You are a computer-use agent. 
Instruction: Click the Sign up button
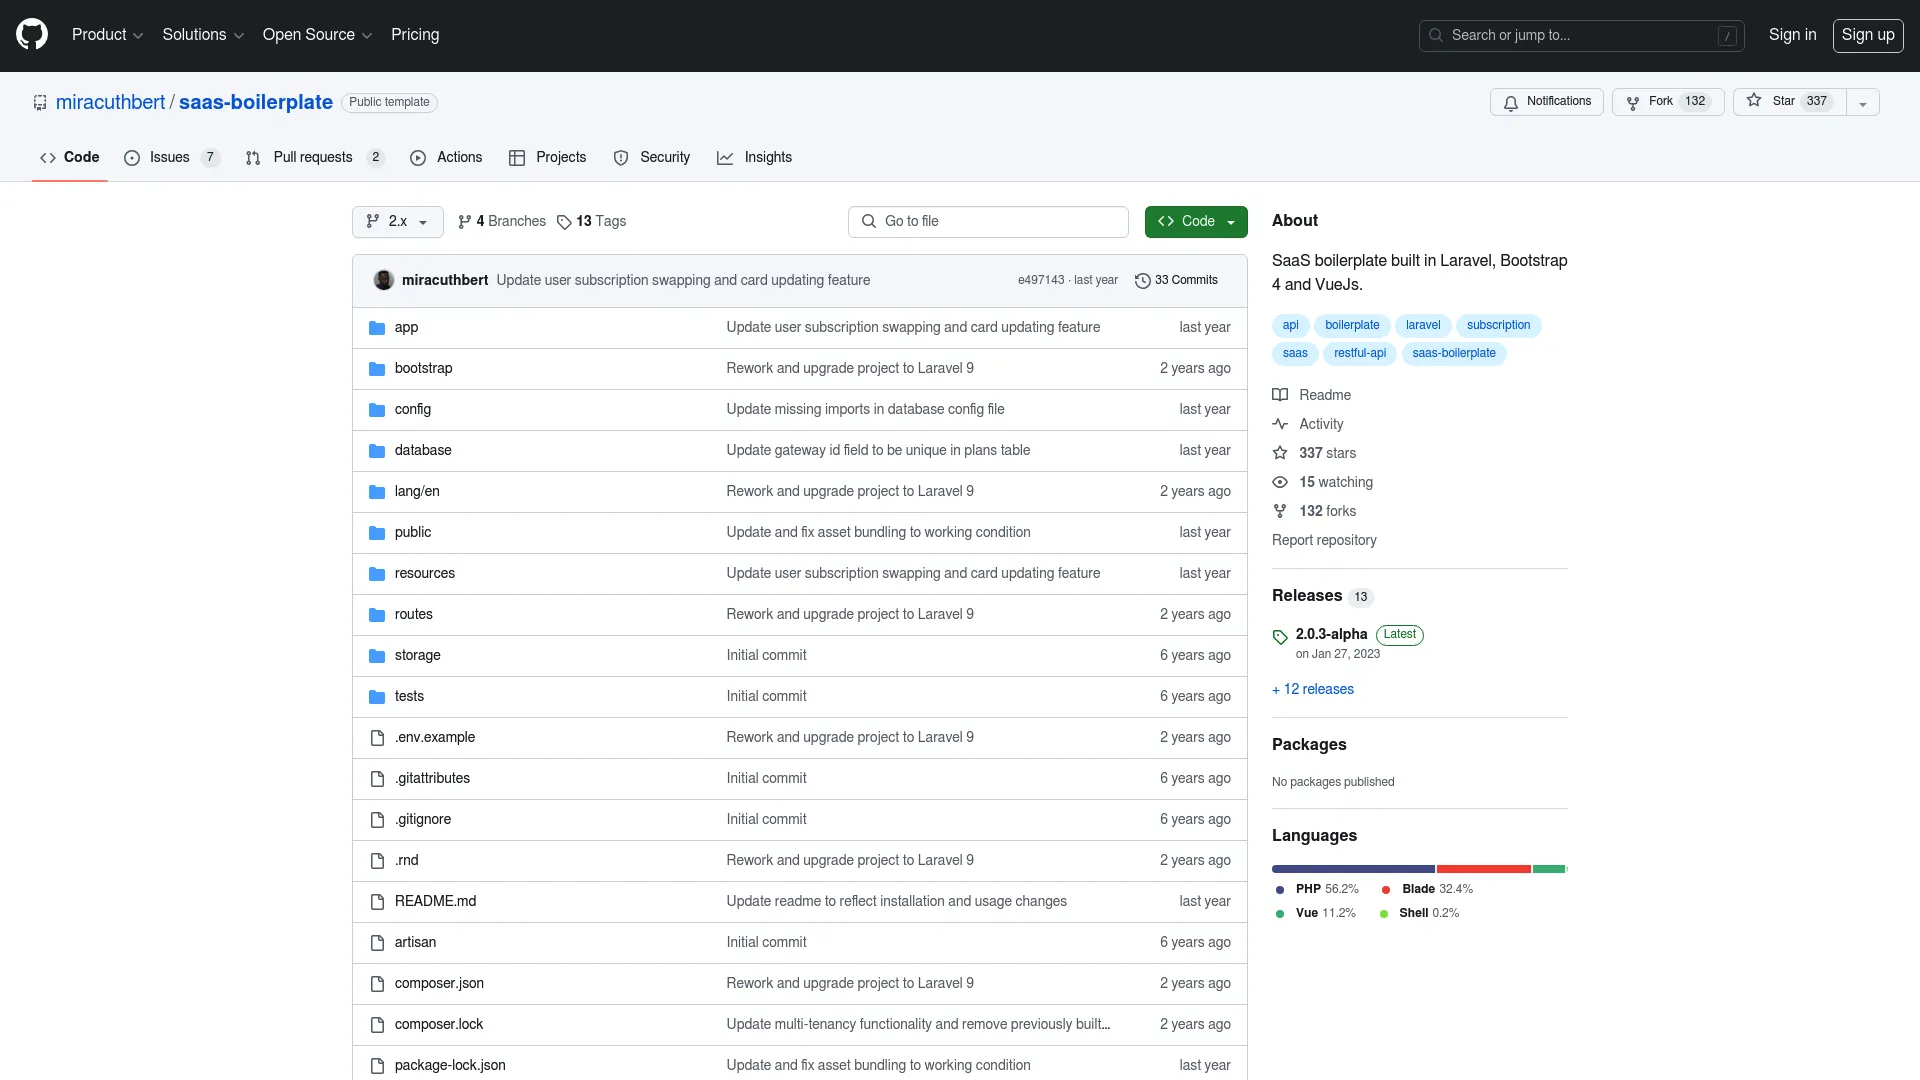(1867, 35)
